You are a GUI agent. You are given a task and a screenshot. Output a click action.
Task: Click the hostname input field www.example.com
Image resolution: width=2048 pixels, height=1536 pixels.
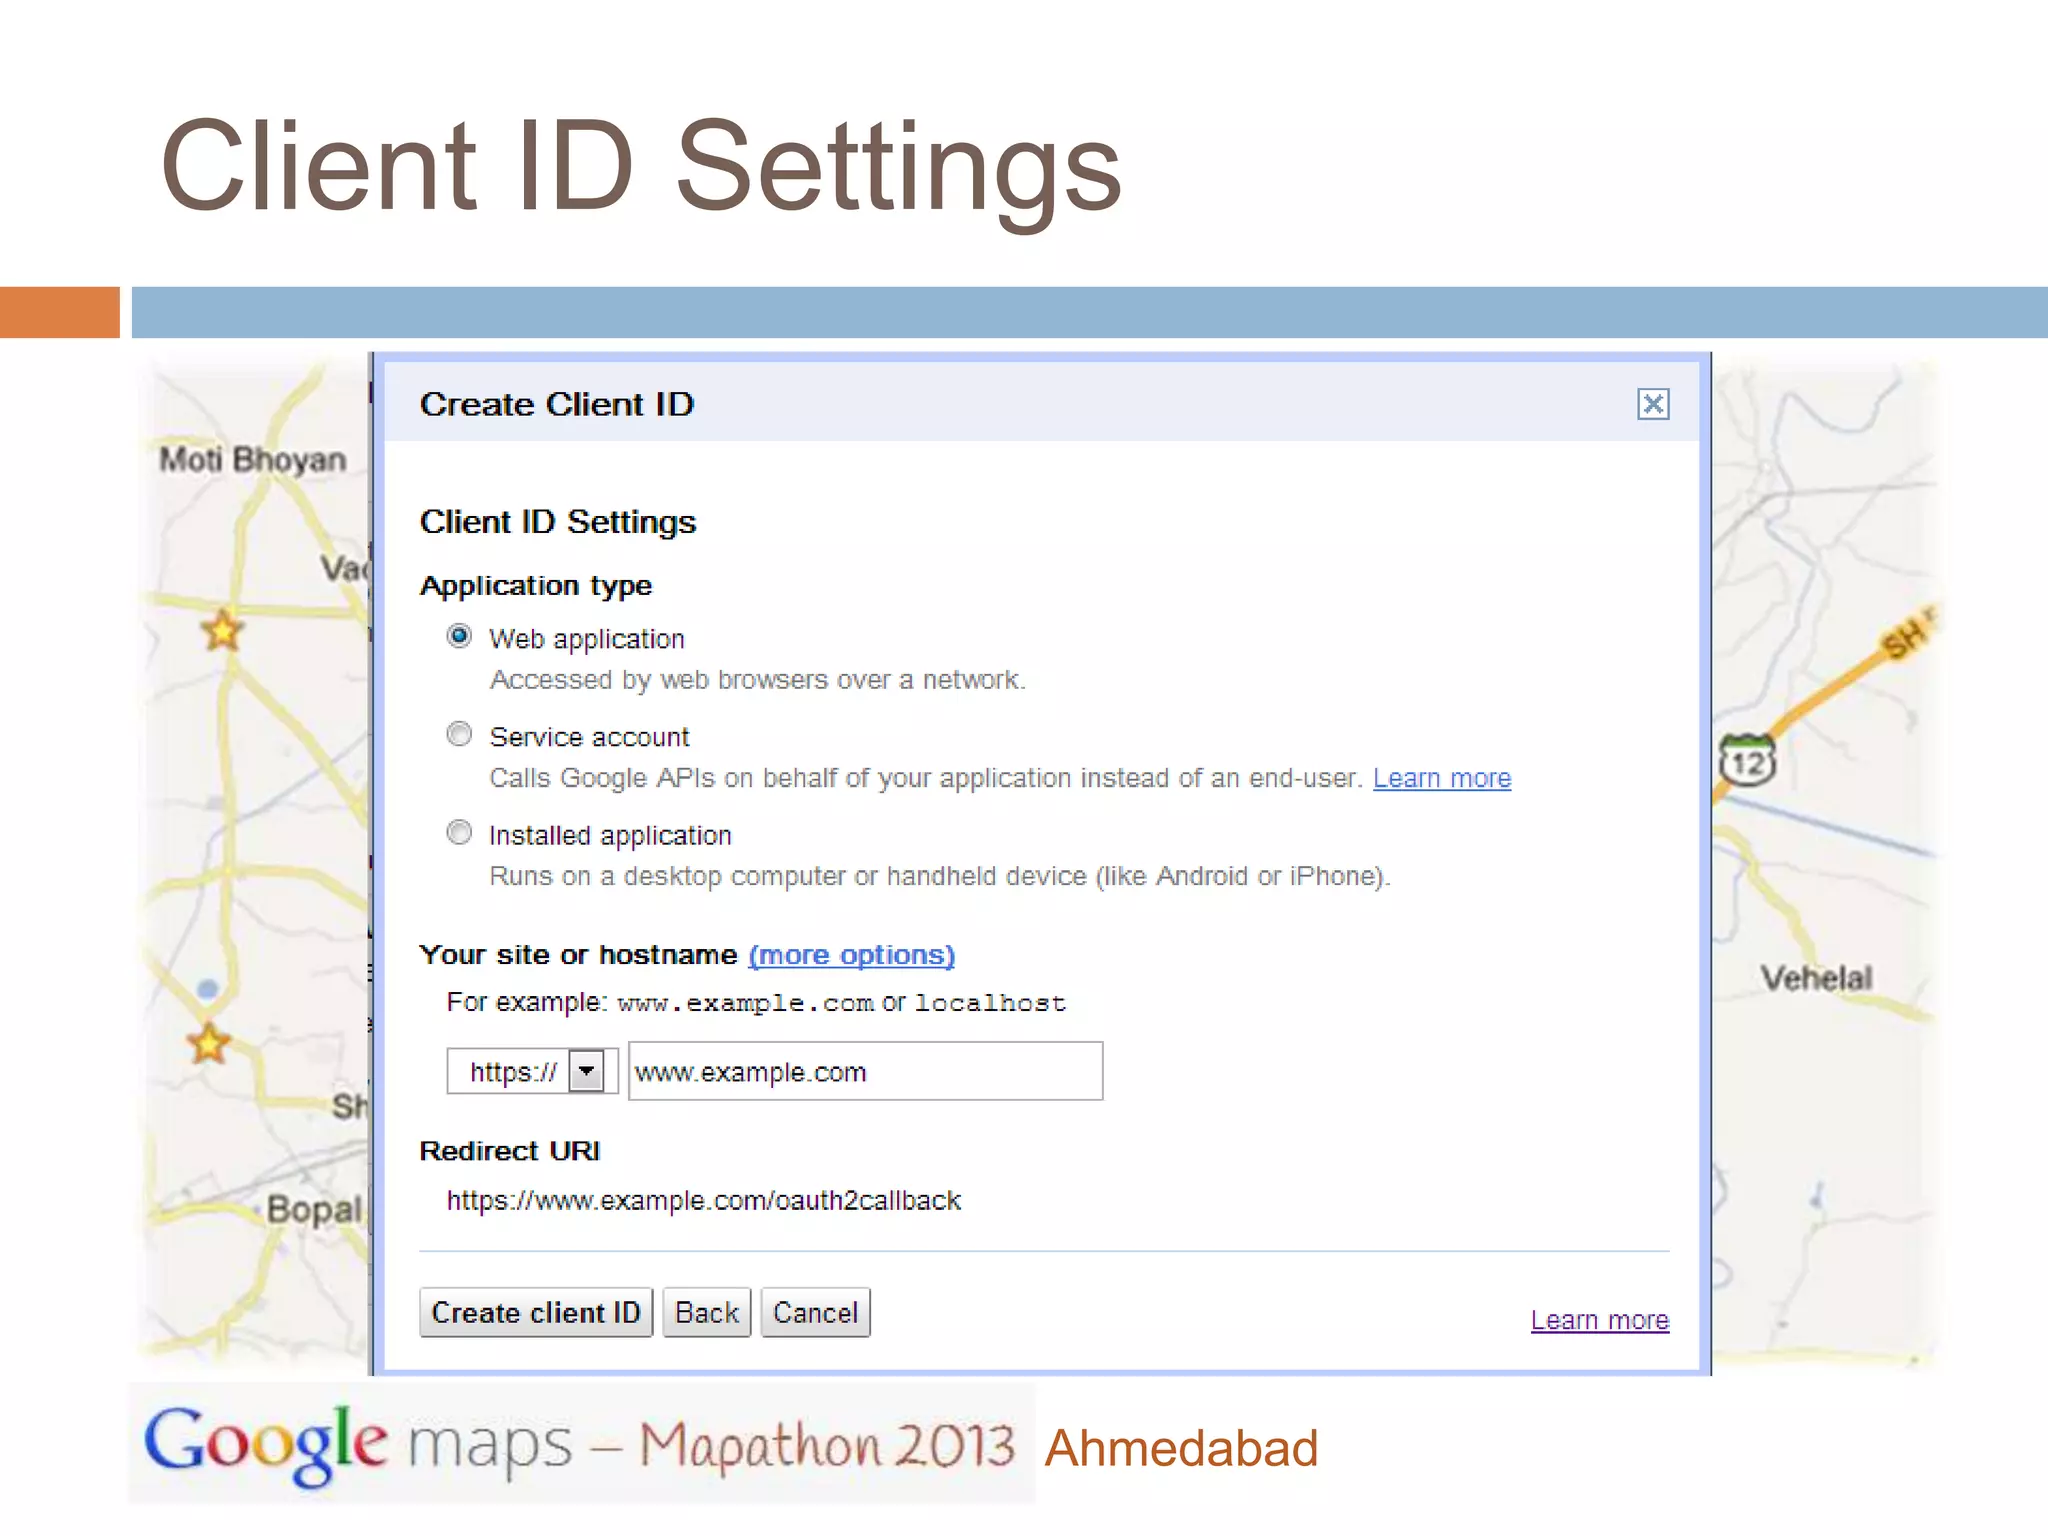865,1071
